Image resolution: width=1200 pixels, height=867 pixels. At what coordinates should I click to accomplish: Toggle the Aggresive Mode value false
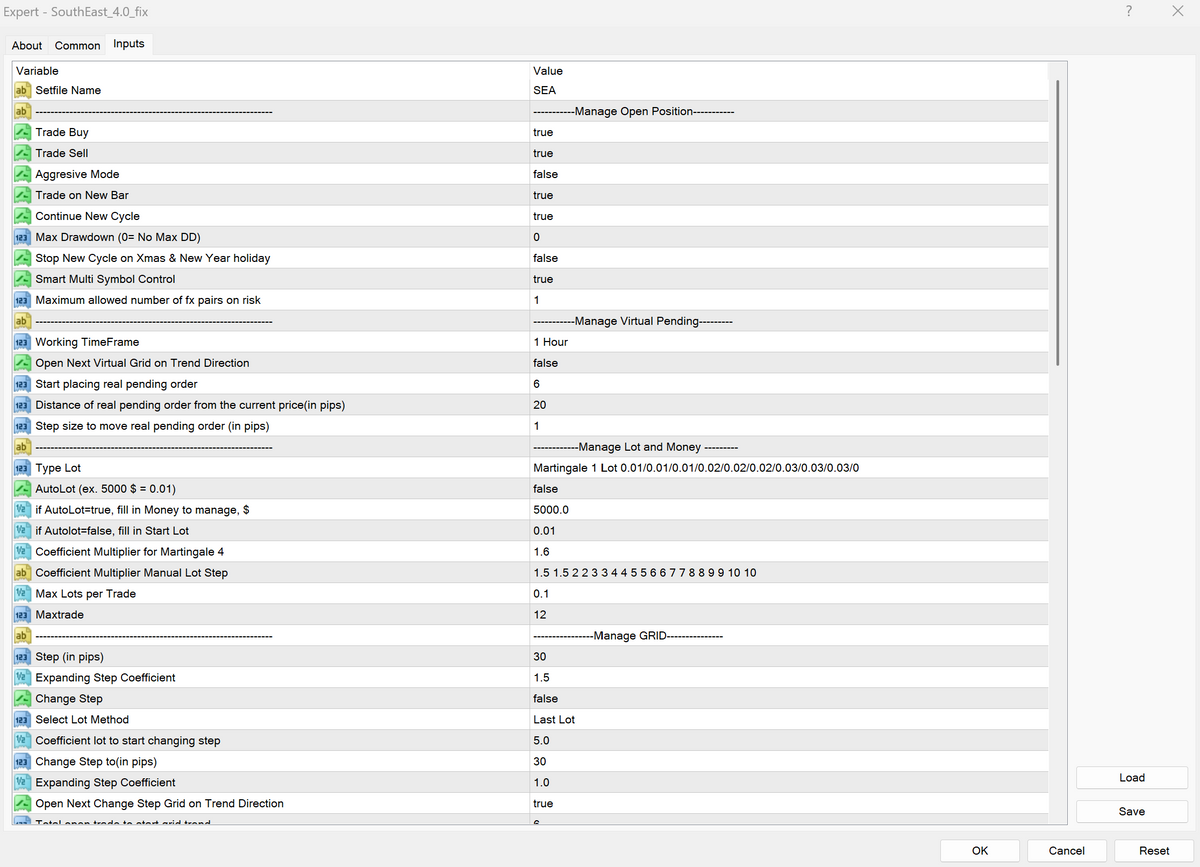545,174
